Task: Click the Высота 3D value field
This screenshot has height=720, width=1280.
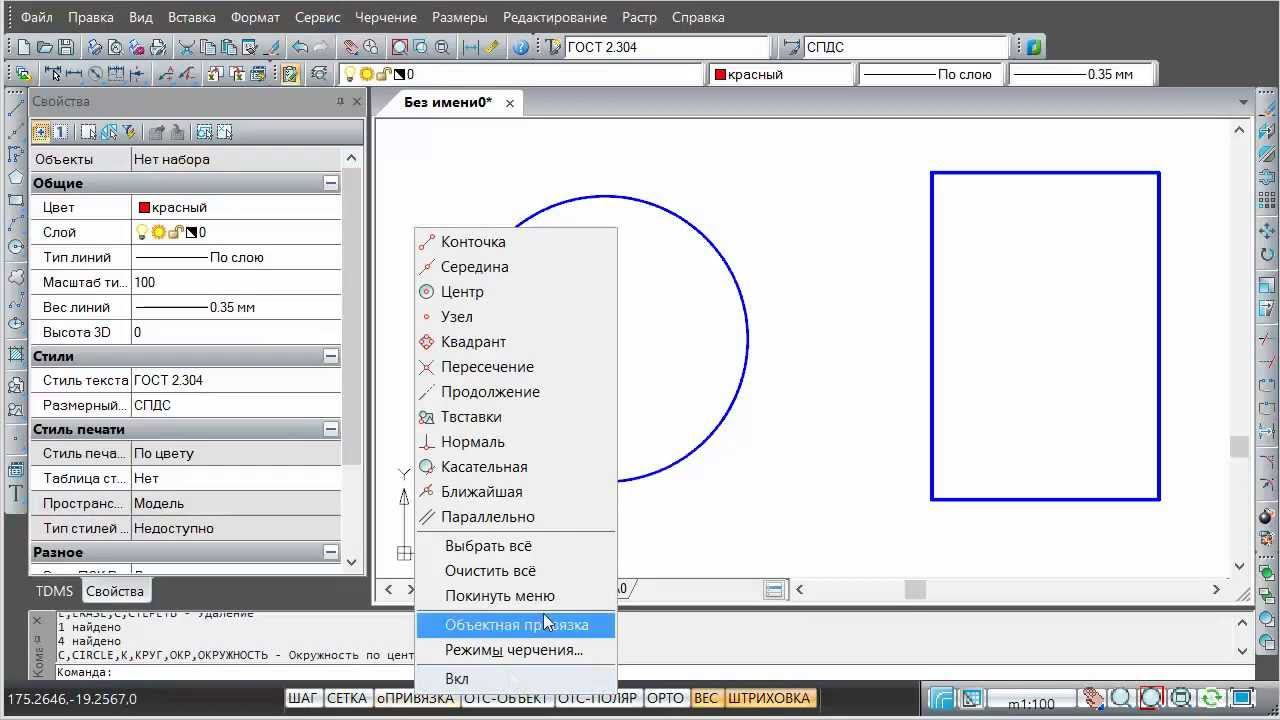Action: (237, 332)
